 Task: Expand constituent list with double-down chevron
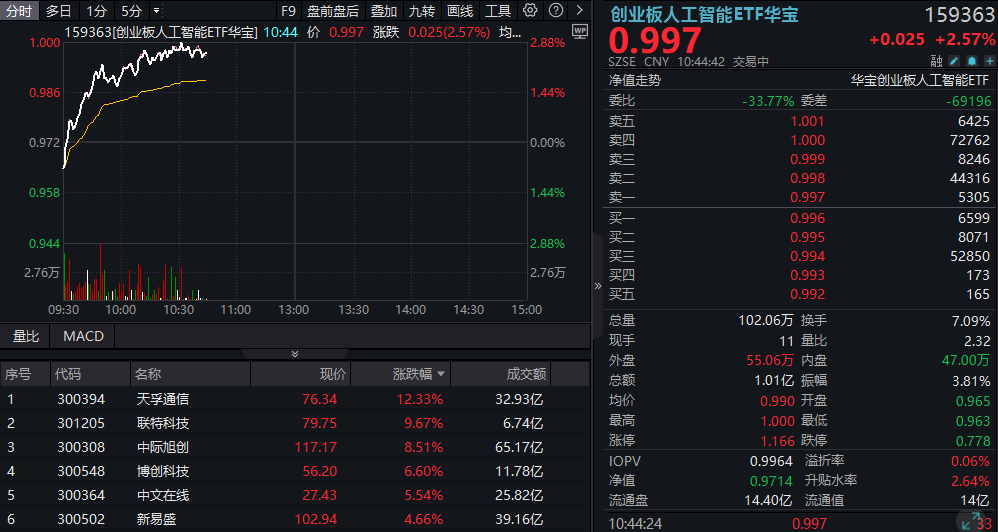(x=294, y=354)
